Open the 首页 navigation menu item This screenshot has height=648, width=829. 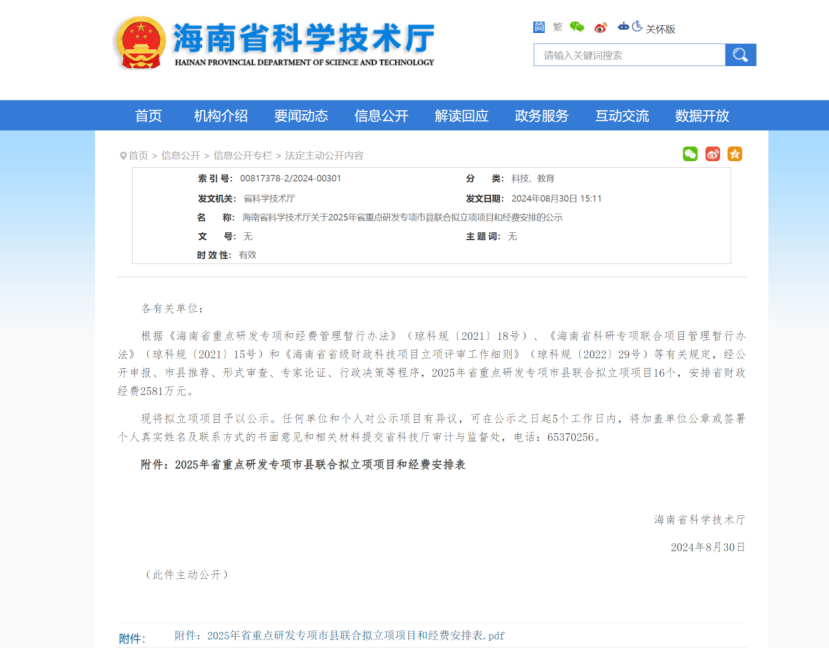click(148, 116)
